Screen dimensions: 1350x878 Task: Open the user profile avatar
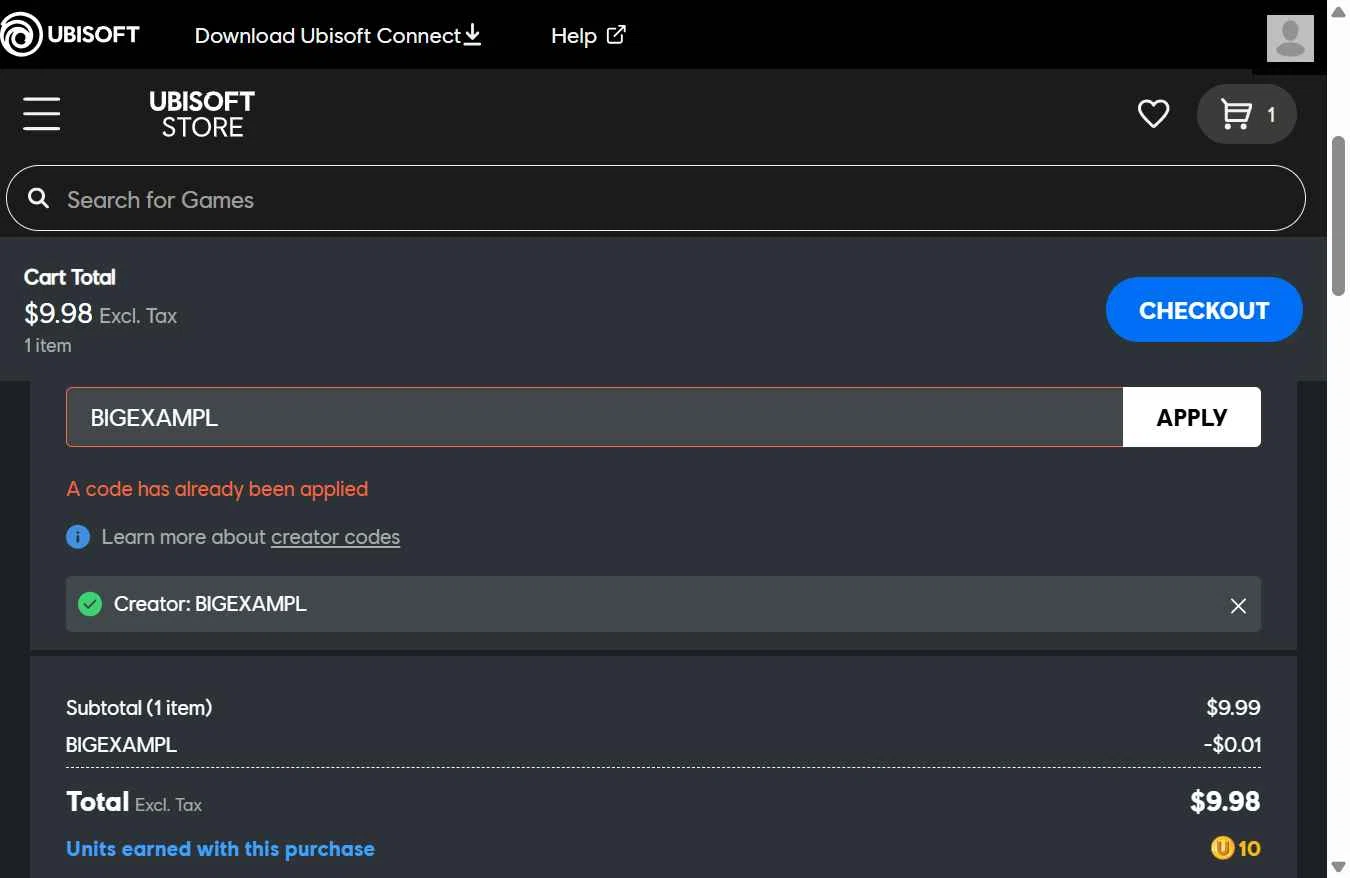(1290, 38)
